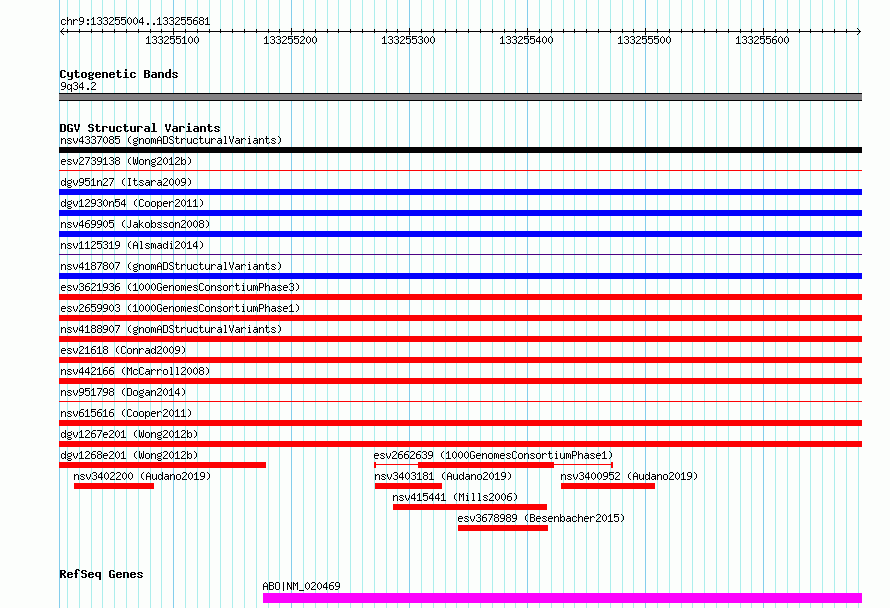Click the nsv4337085 gnomAD black variant bar
Image resolution: width=890 pixels, height=608 pixels.
460,150
